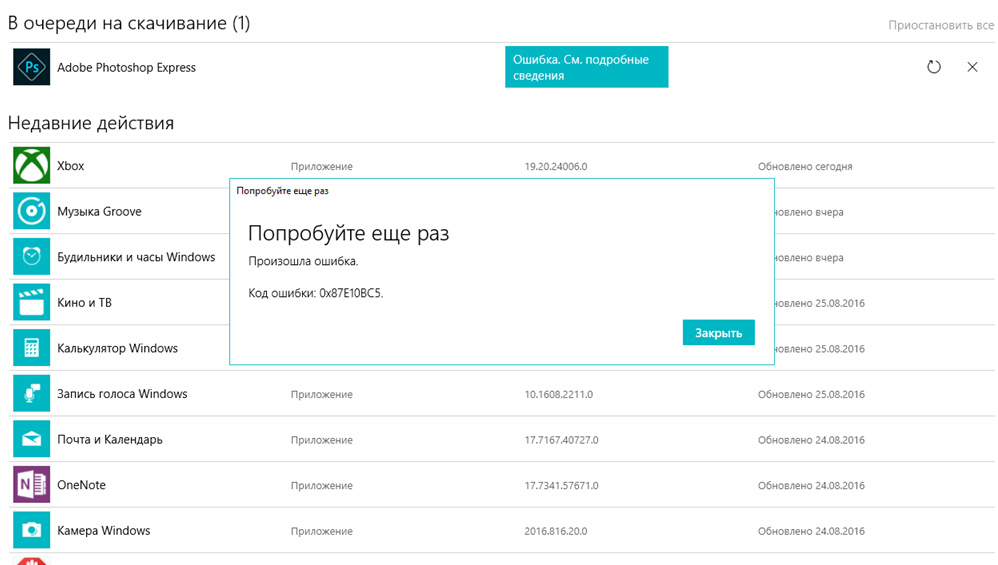
Task: Click error code 0x87E10BC5 text
Action: click(351, 293)
